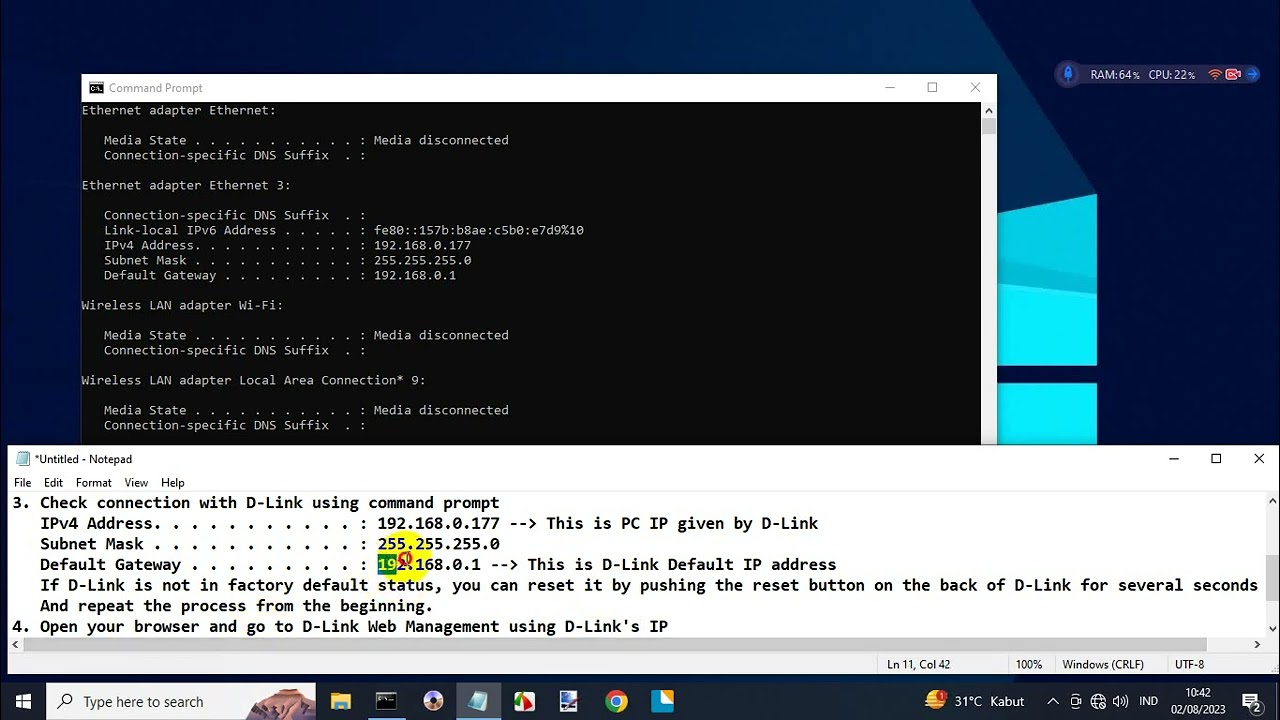This screenshot has height=720, width=1280.
Task: Click the Notepad horizontal scrollbar thumb
Action: click(x=615, y=645)
